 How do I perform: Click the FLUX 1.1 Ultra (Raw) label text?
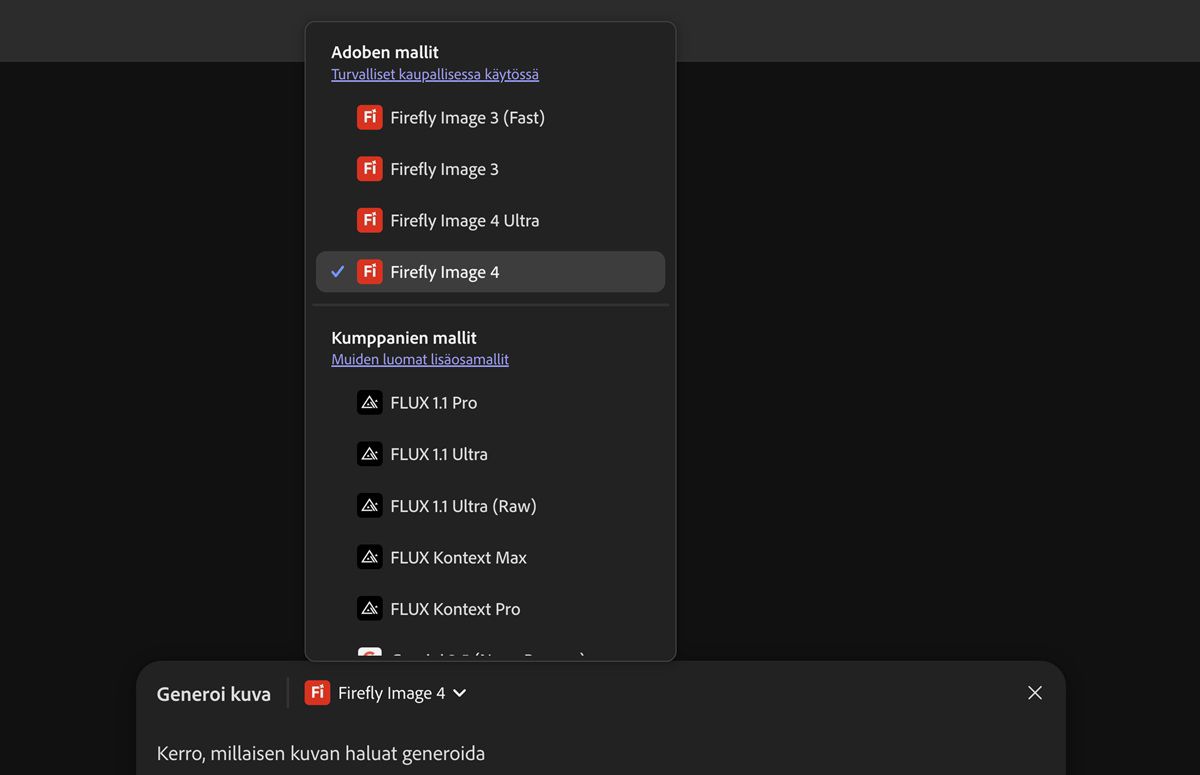coord(463,506)
